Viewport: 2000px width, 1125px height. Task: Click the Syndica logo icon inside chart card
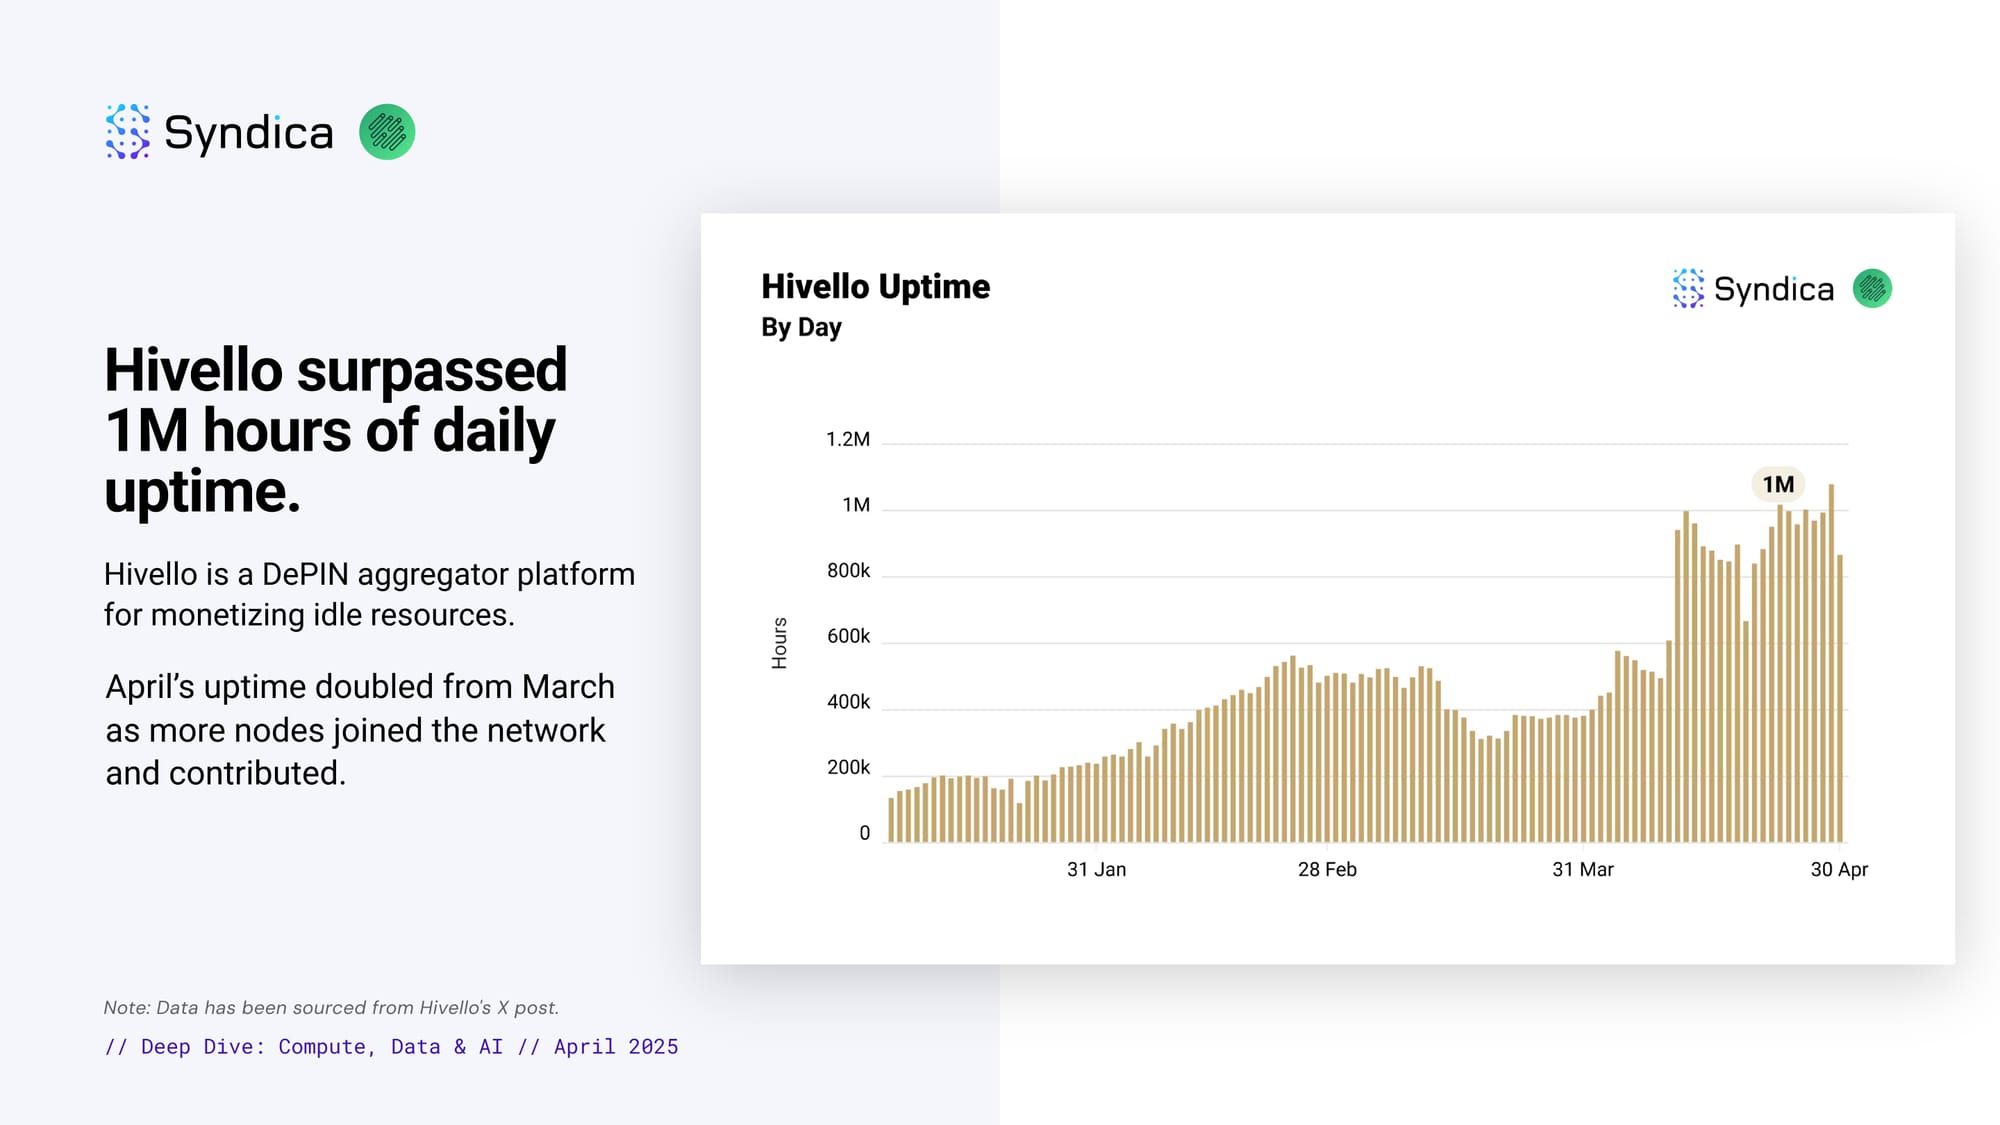point(1688,288)
